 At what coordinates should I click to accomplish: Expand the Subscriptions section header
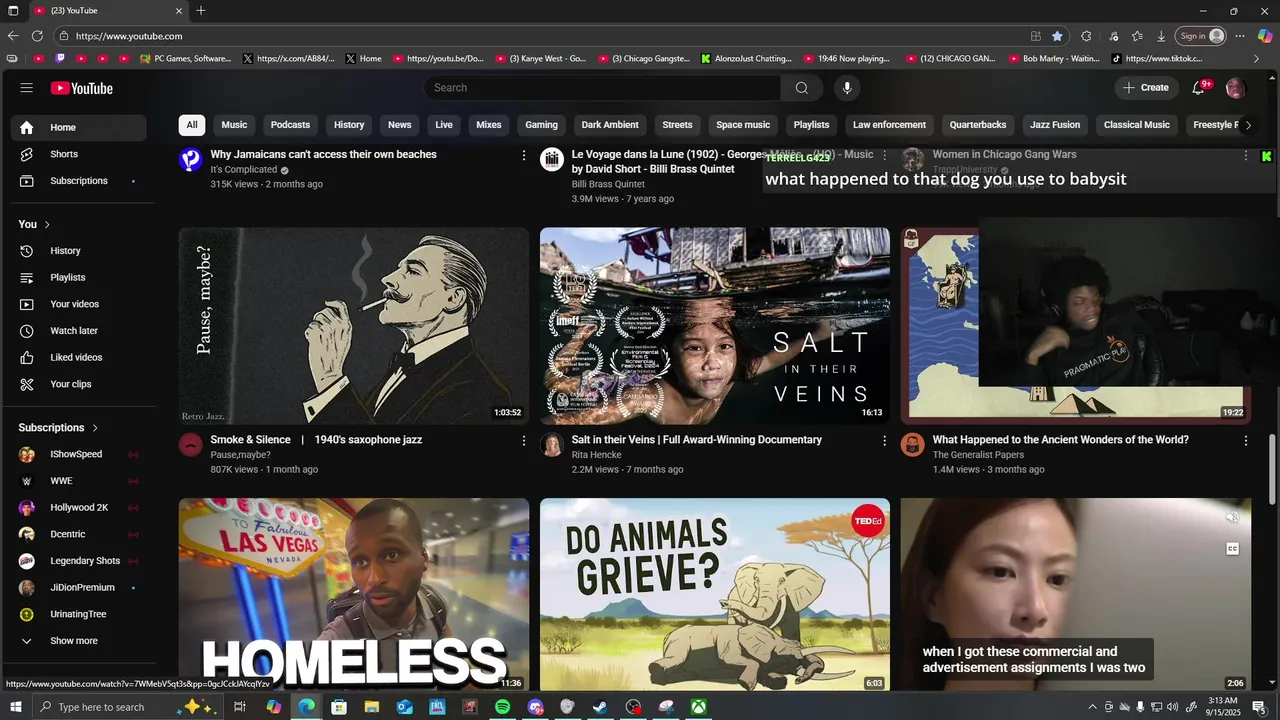point(59,428)
